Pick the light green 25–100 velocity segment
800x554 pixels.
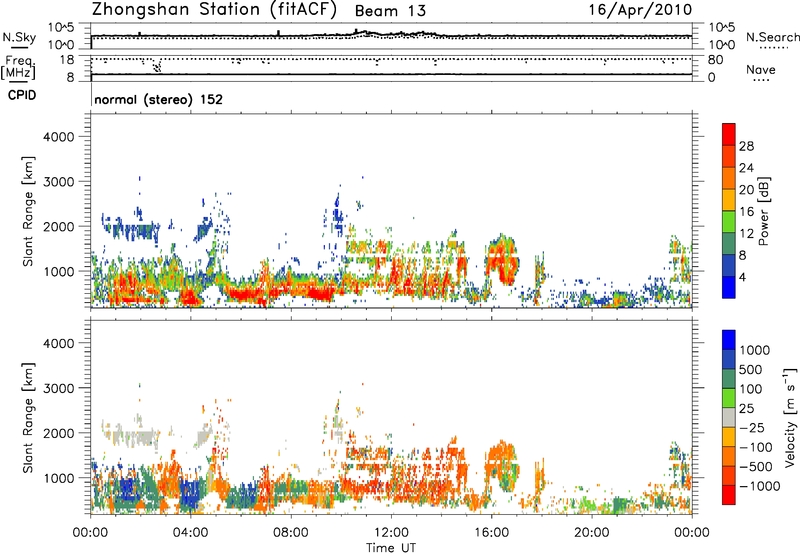729,398
